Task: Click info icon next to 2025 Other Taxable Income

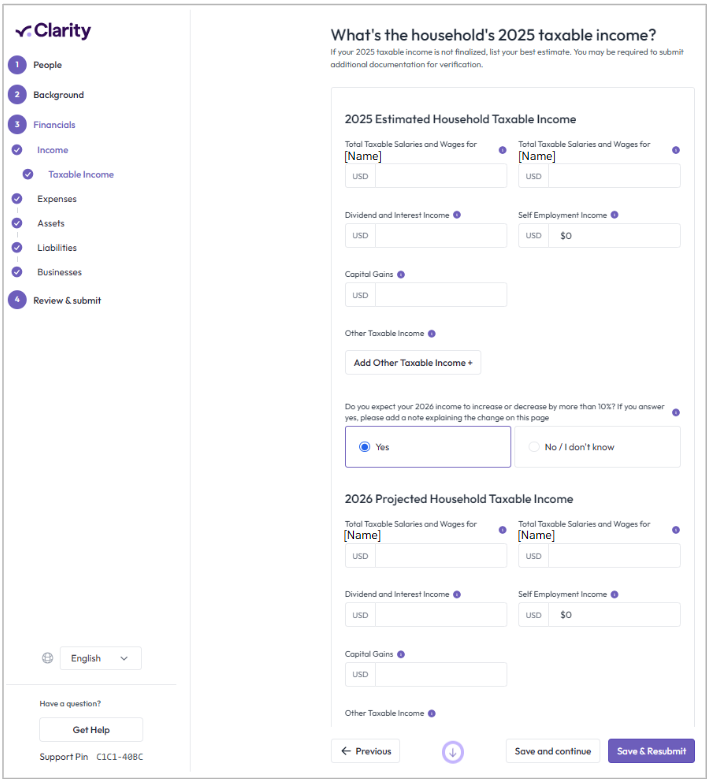Action: pyautogui.click(x=432, y=334)
